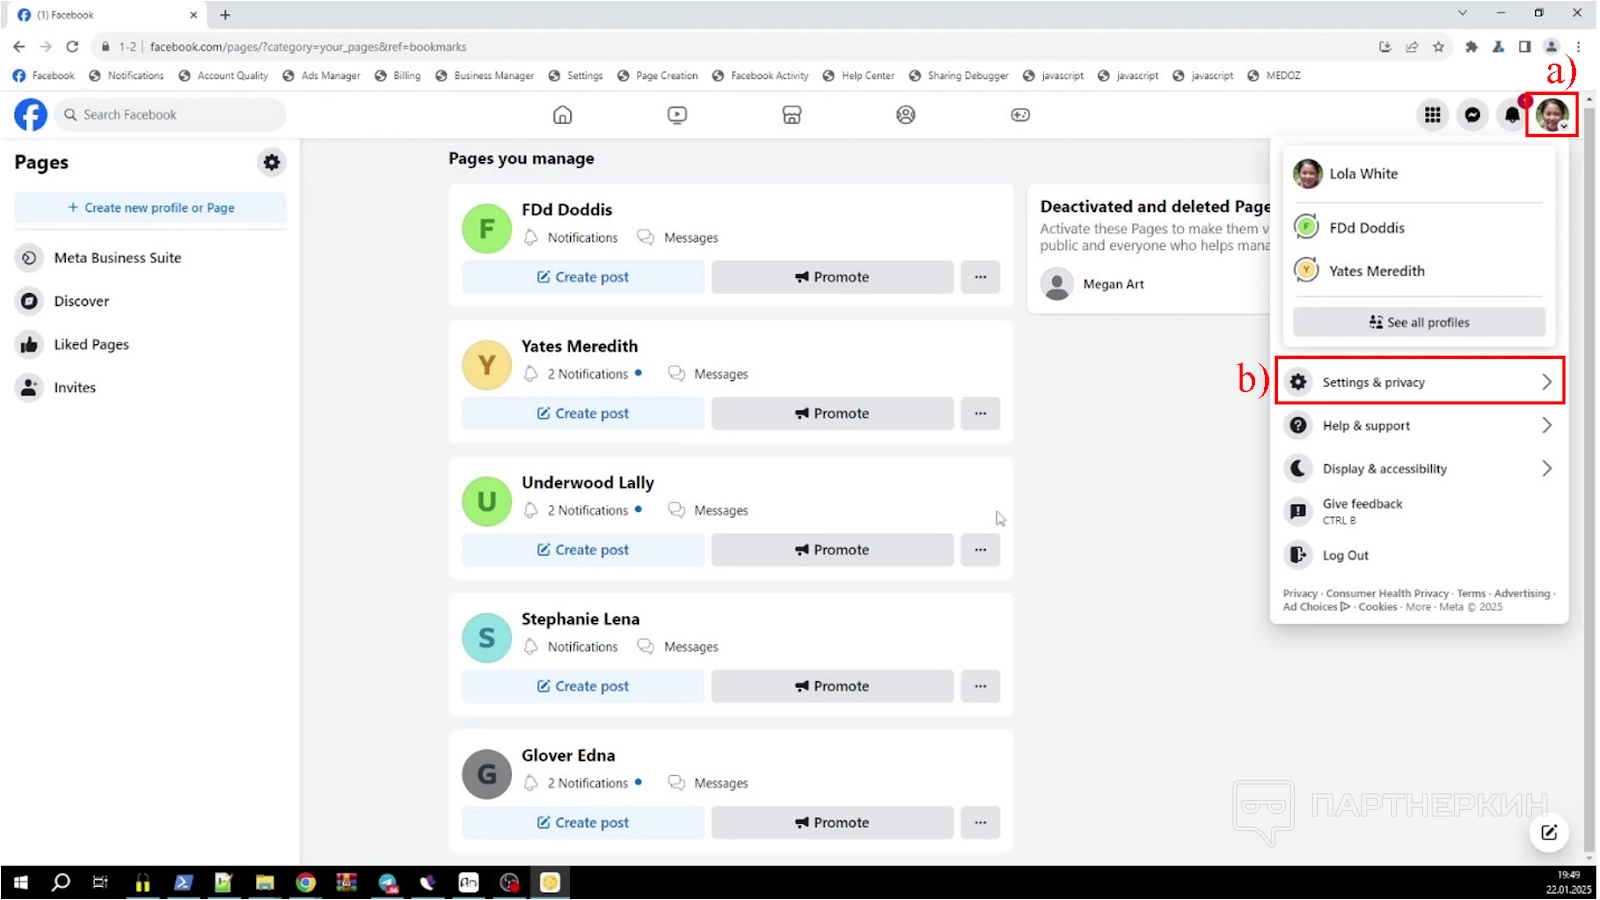This screenshot has width=1600, height=900.
Task: Open the Gaming icon in top navigation
Action: [1020, 115]
